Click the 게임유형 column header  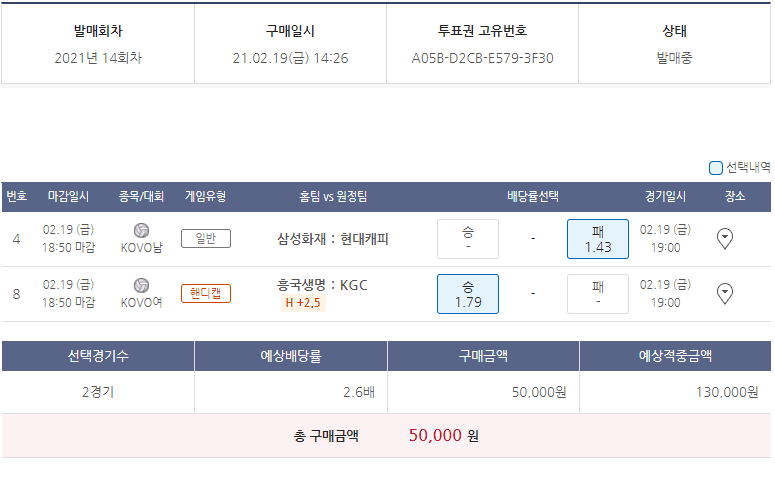pos(205,196)
